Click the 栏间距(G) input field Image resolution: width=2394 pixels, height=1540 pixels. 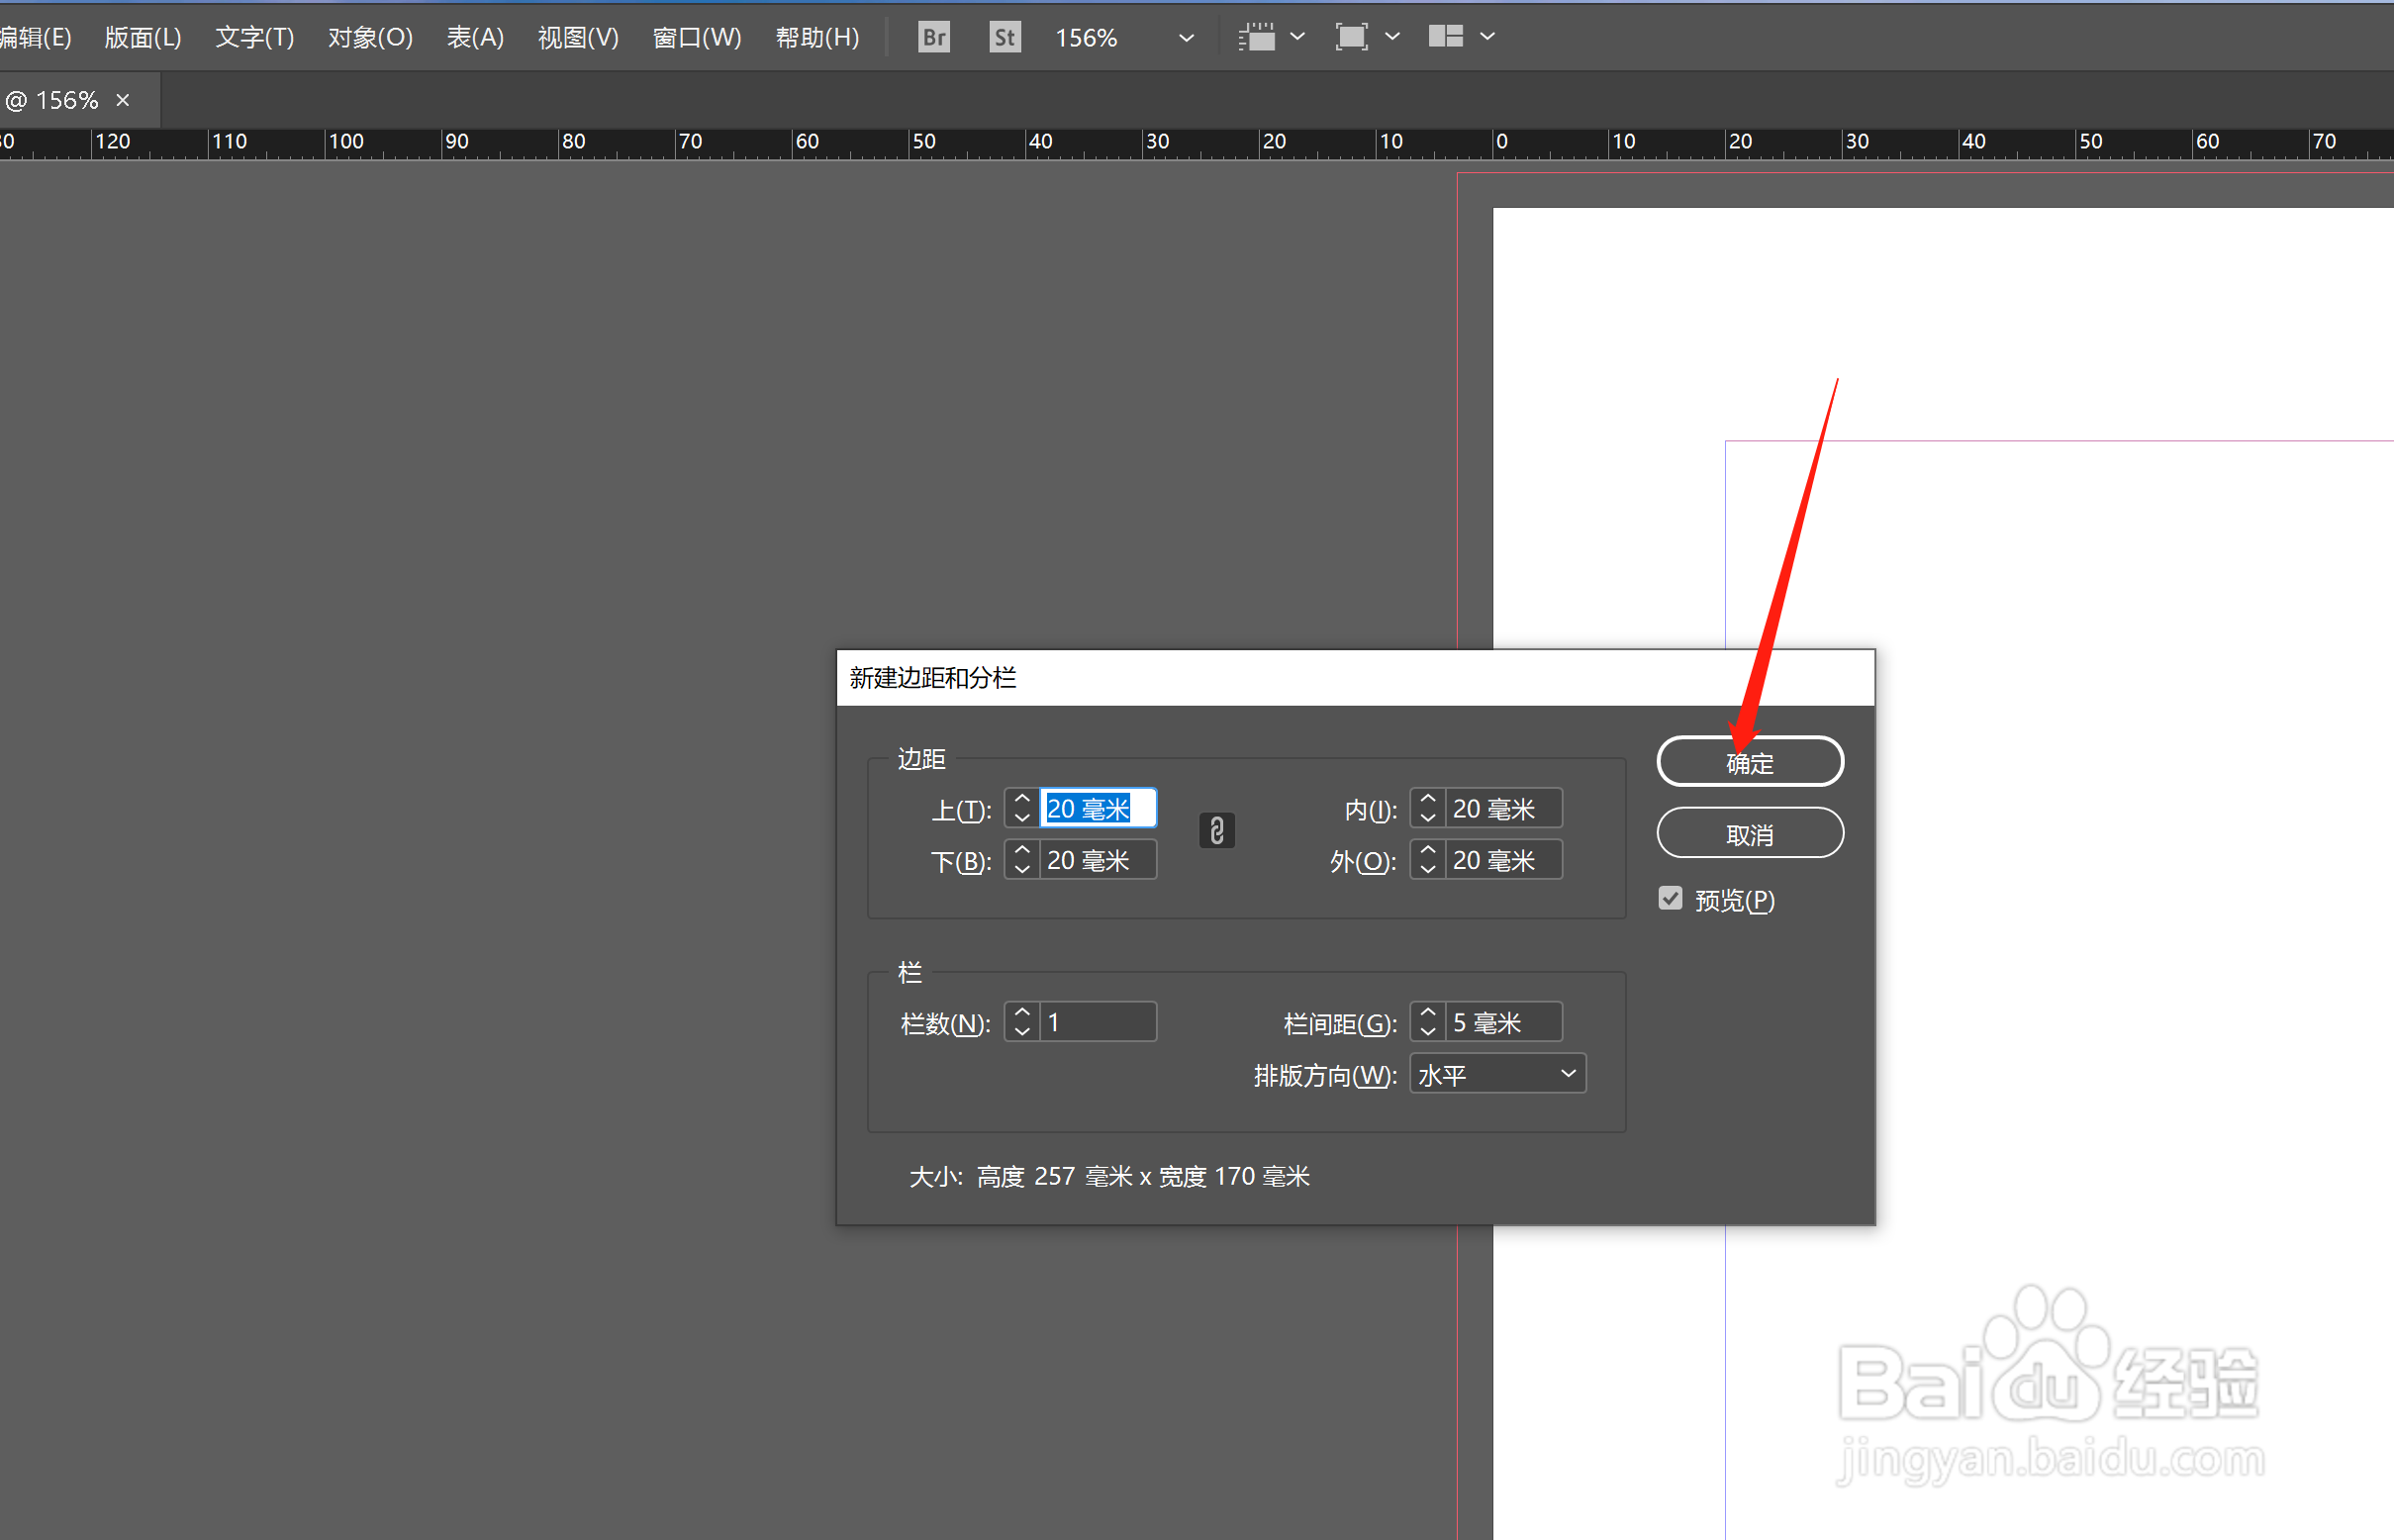[x=1504, y=1022]
